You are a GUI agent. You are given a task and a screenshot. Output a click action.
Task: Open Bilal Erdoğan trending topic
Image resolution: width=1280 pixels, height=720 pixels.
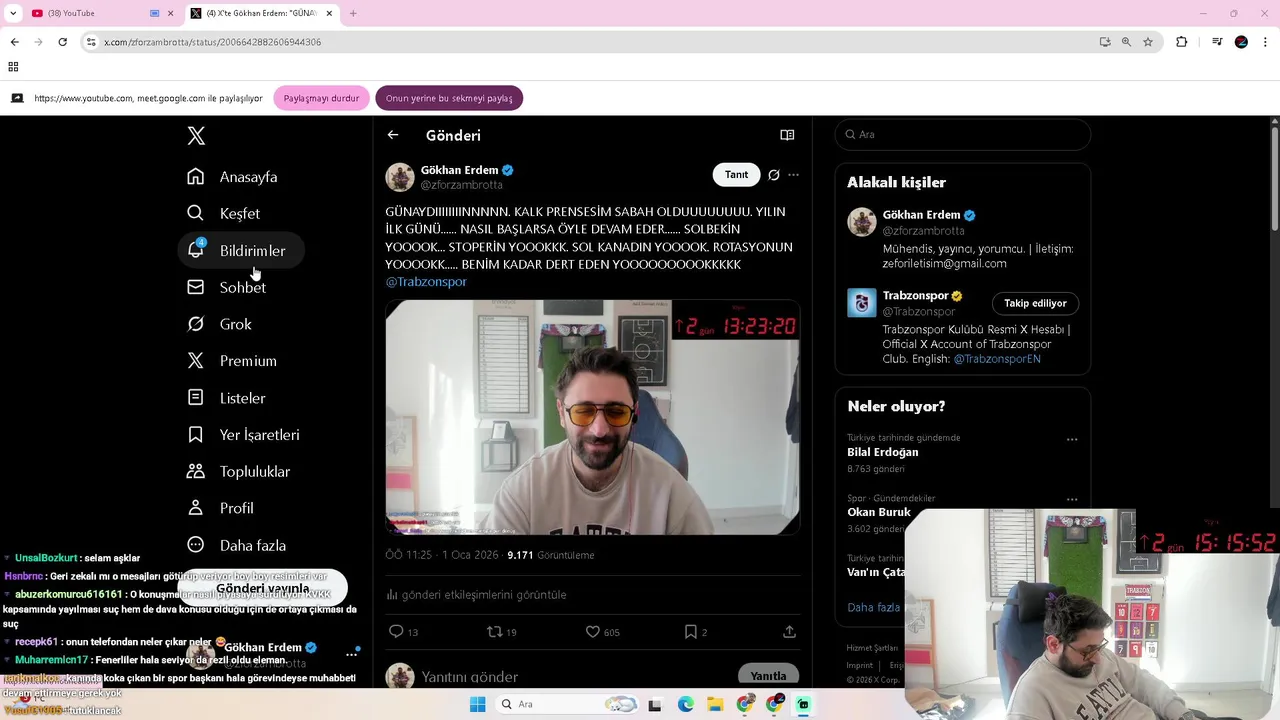point(883,452)
